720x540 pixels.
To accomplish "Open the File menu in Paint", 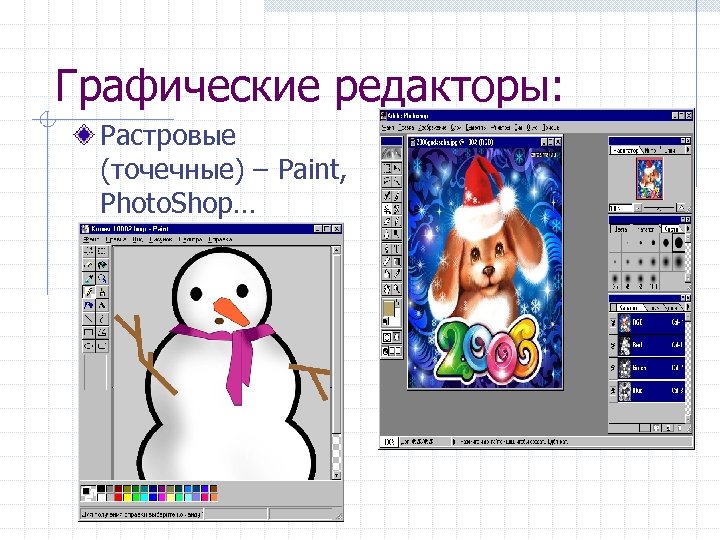I will coord(90,239).
